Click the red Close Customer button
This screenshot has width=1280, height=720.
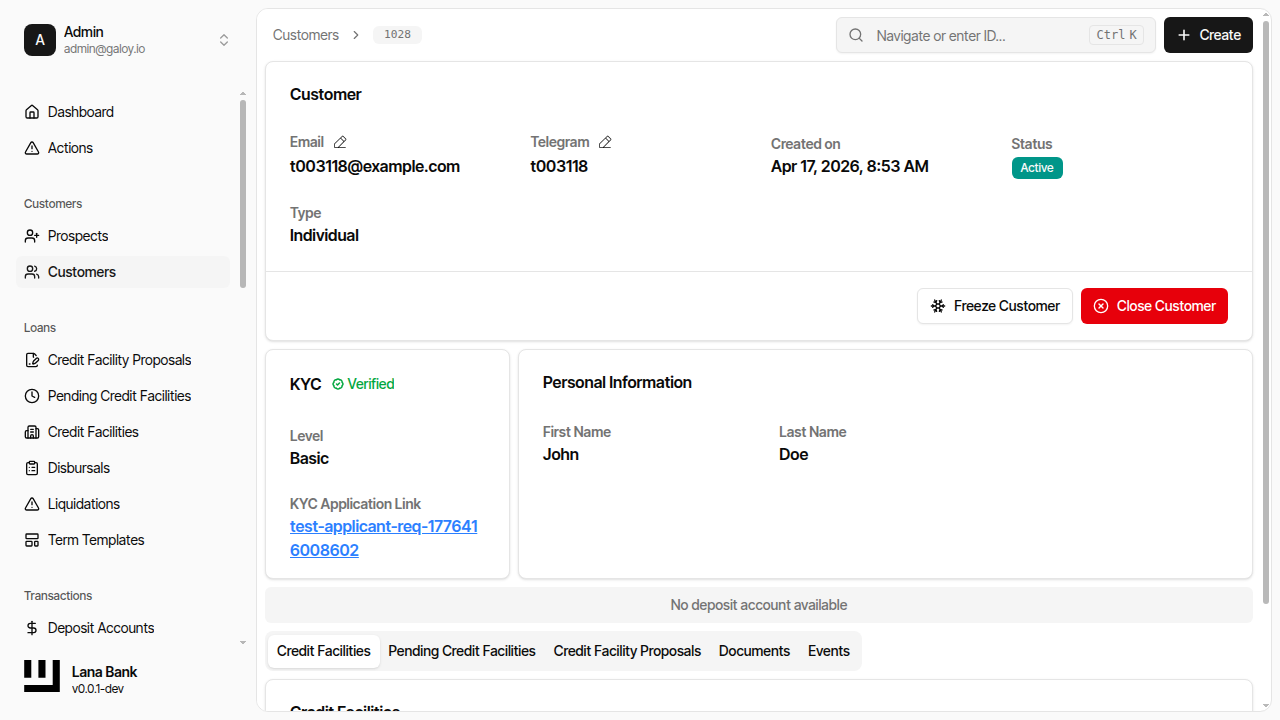coord(1154,306)
